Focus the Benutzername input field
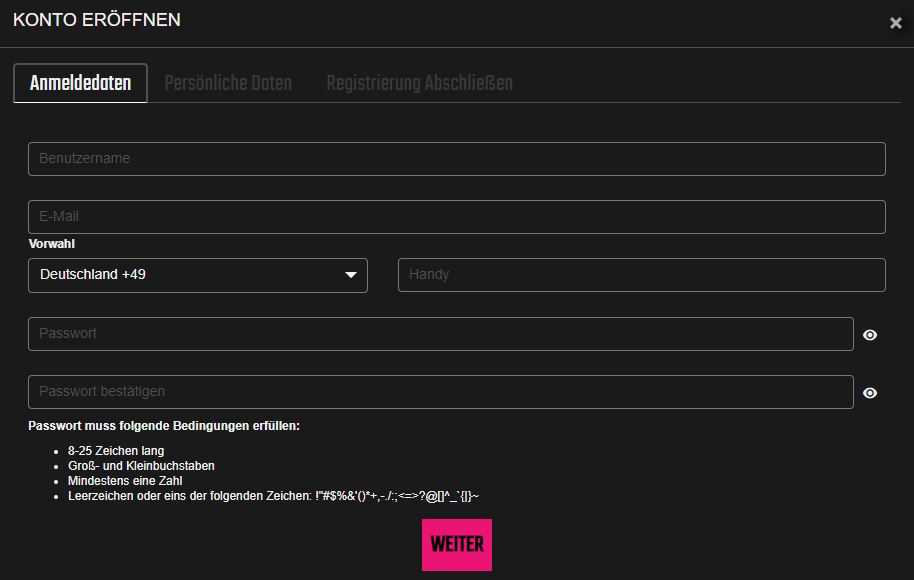 [456, 159]
